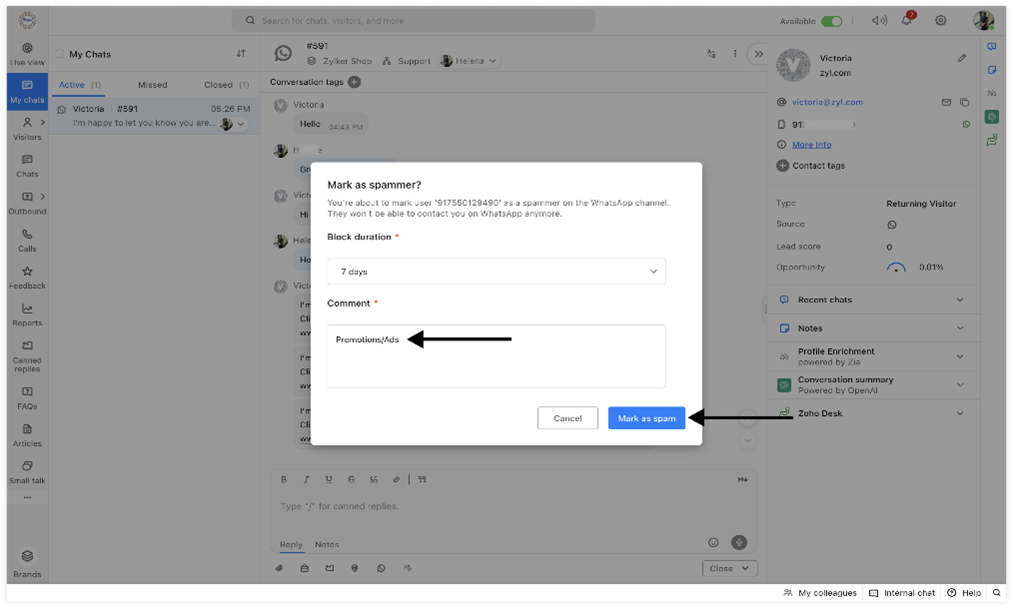Open the settings gear icon
Viewport: 1013px width, 608px height.
(x=941, y=20)
